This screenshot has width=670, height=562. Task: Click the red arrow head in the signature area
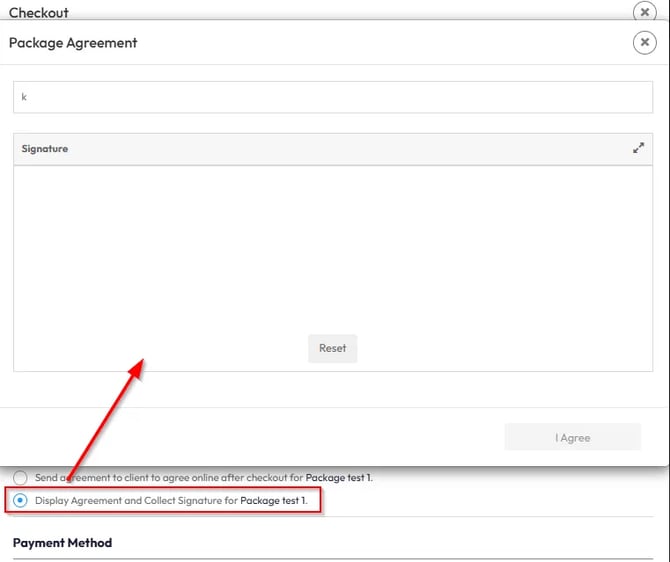[x=140, y=366]
